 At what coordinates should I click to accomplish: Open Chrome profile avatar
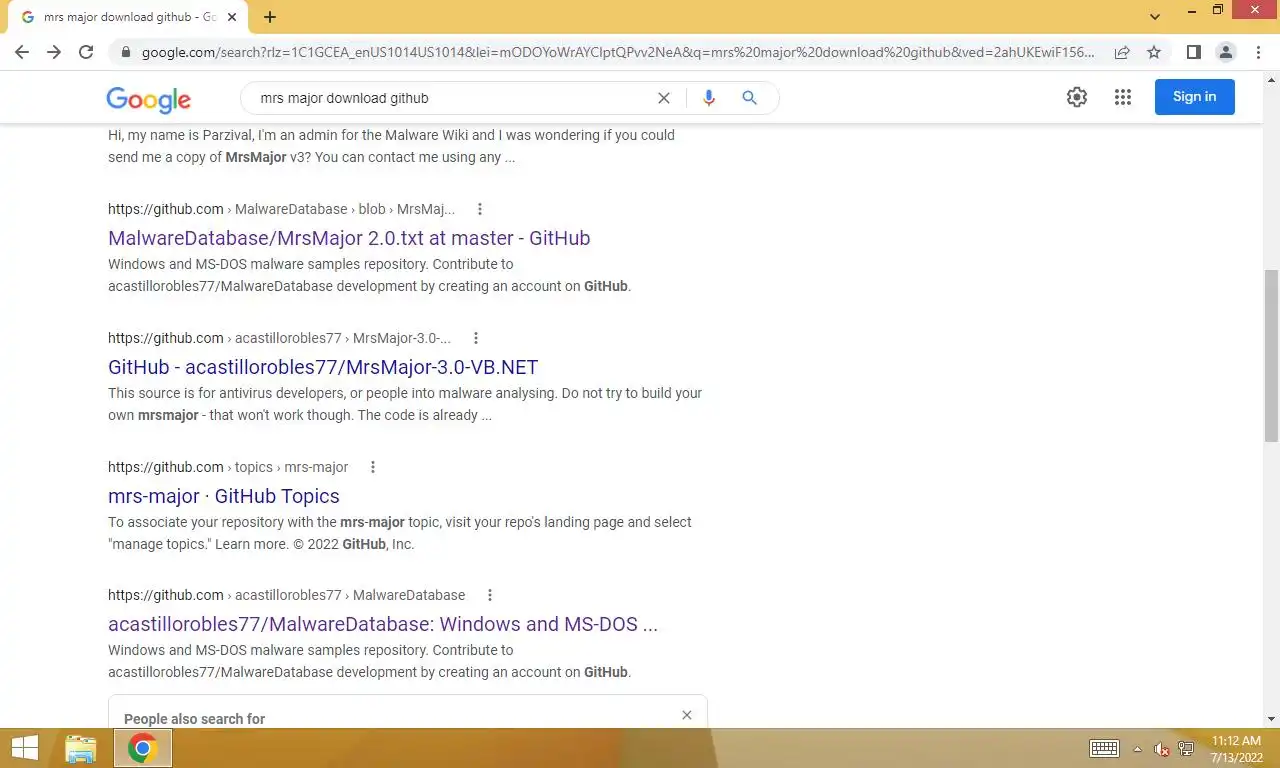[x=1226, y=52]
